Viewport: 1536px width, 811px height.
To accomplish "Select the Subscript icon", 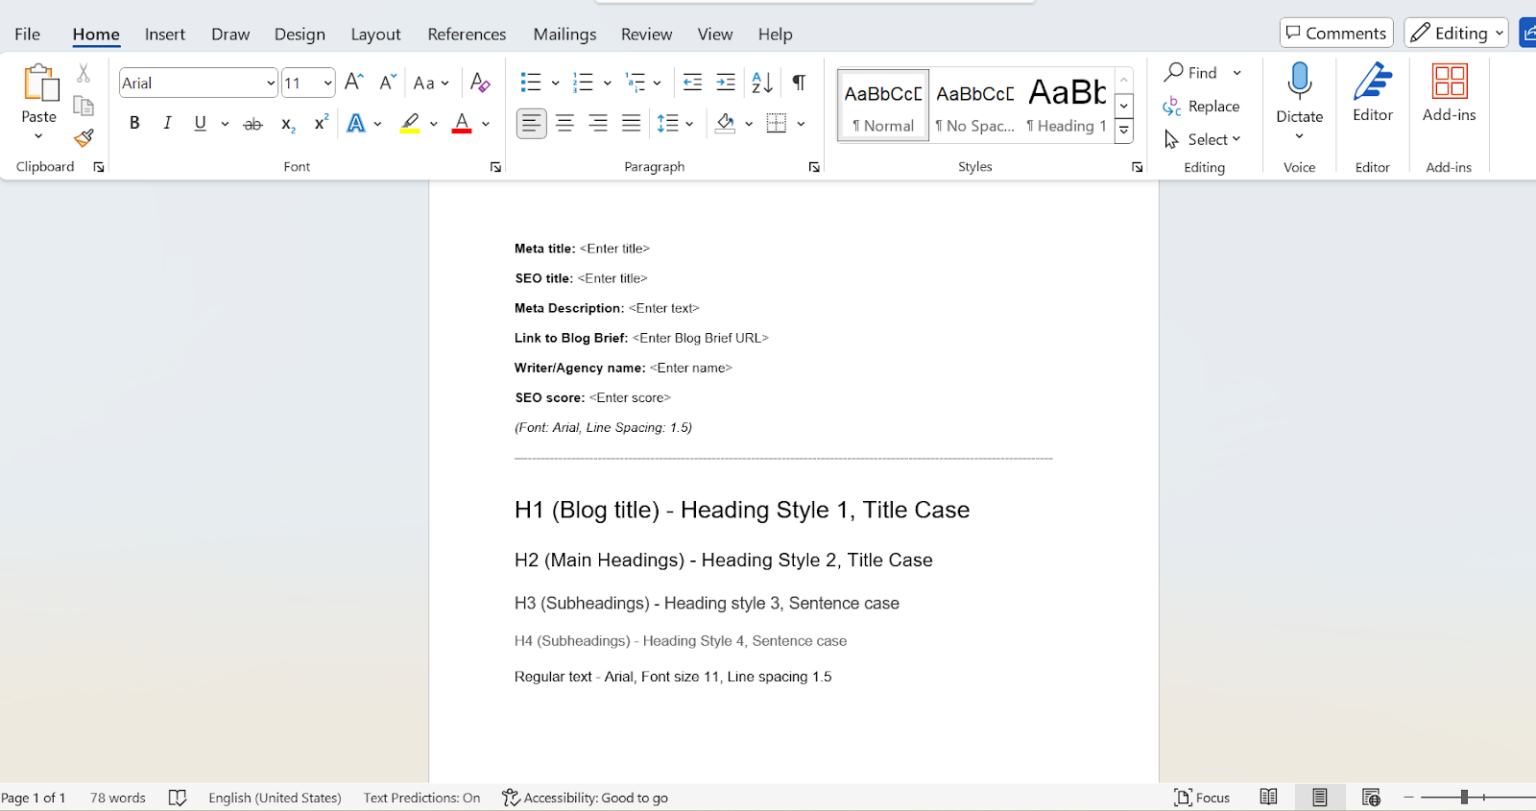I will point(287,123).
